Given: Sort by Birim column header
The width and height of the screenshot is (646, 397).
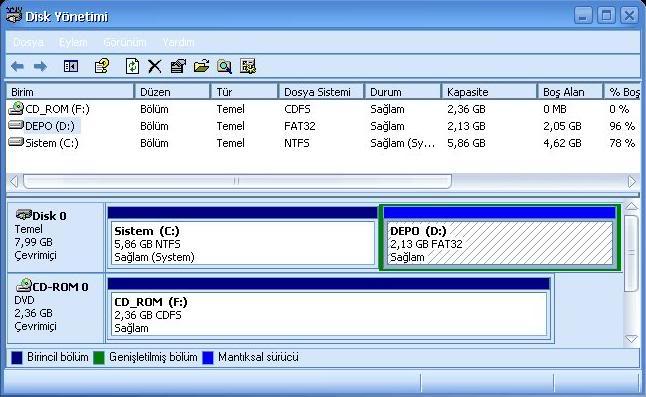Looking at the screenshot, I should click(x=70, y=91).
